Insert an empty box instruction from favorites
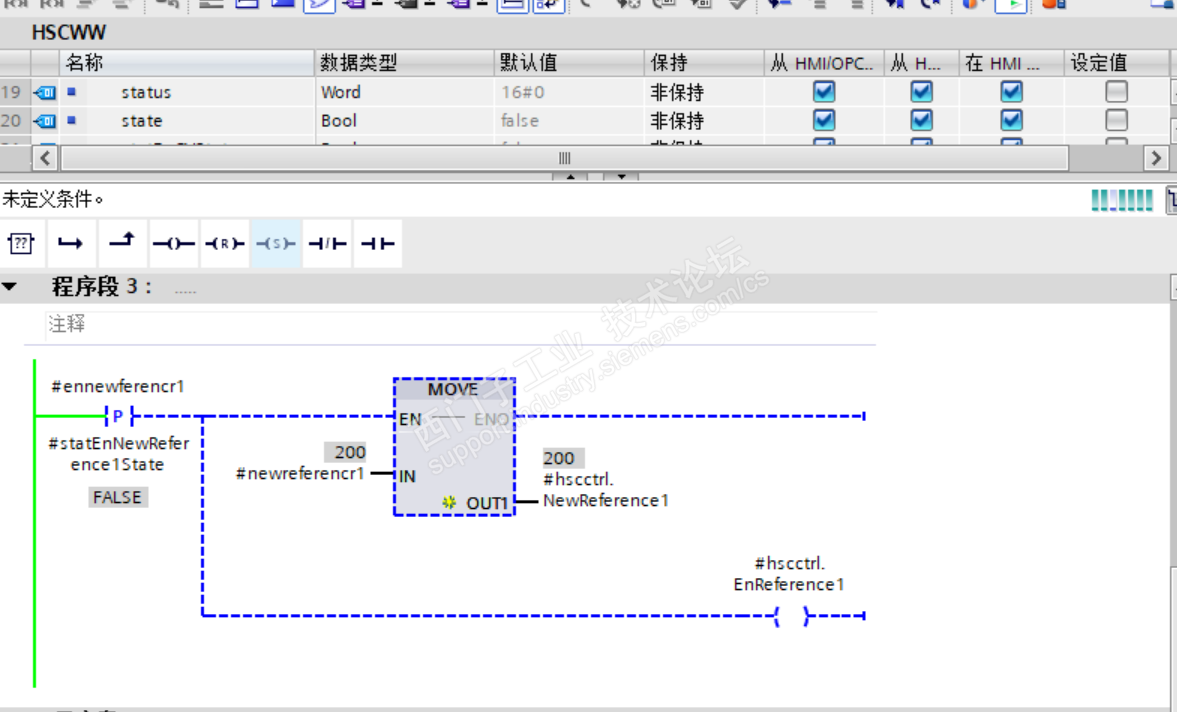This screenshot has width=1177, height=712. click(21, 243)
